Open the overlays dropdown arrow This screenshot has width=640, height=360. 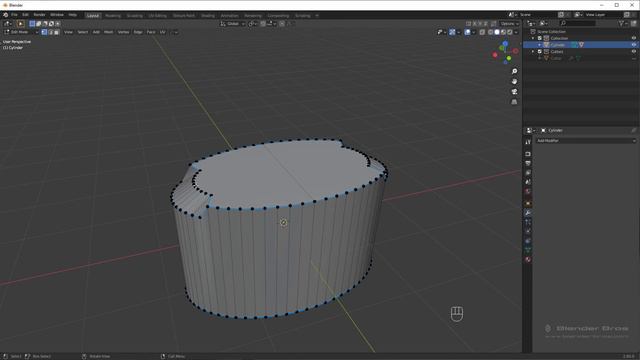[473, 32]
